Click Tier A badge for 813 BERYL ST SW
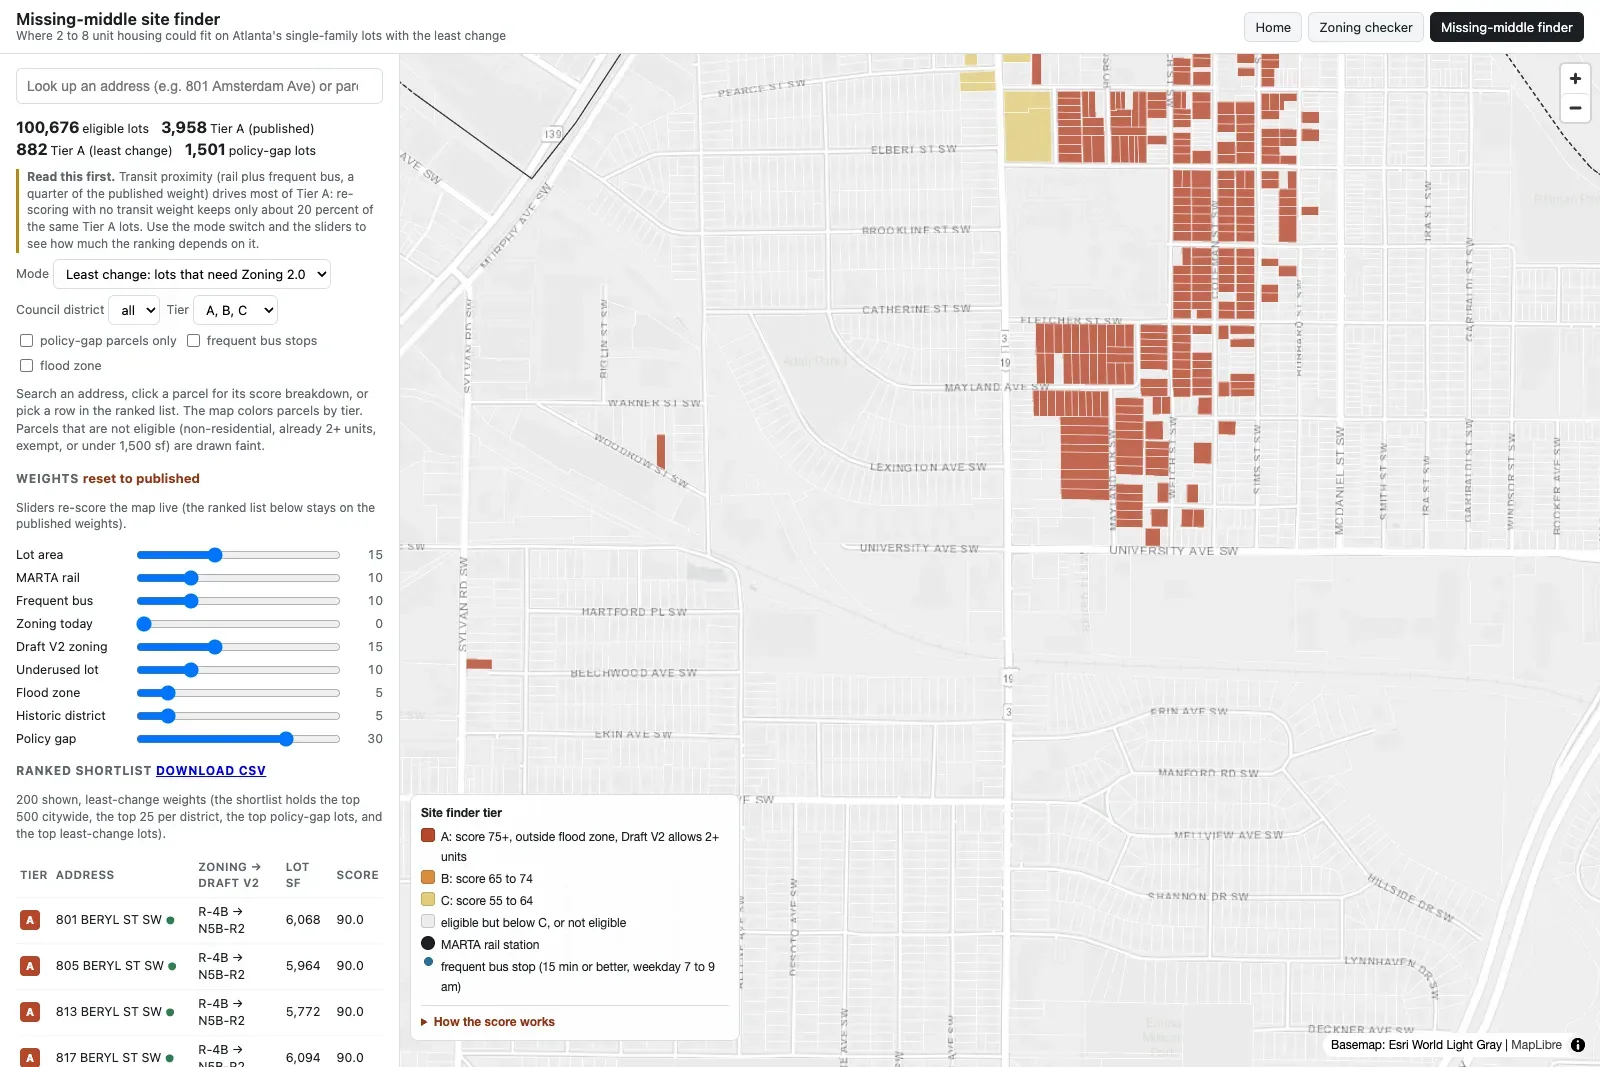1600x1067 pixels. pyautogui.click(x=30, y=1012)
